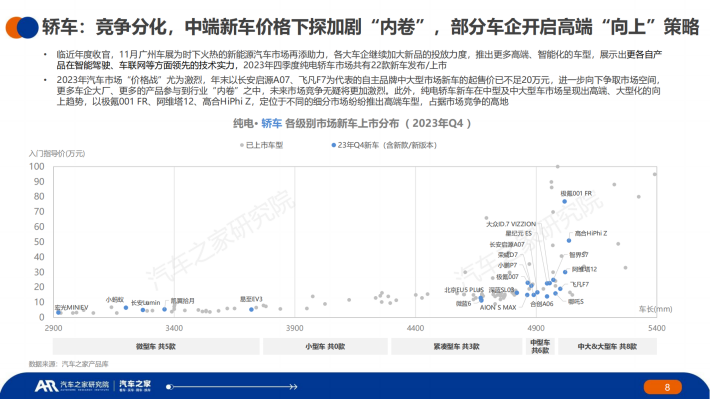The height and width of the screenshot is (399, 710).
Task: Click the double arrow at progress line end
Action: click(x=293, y=387)
